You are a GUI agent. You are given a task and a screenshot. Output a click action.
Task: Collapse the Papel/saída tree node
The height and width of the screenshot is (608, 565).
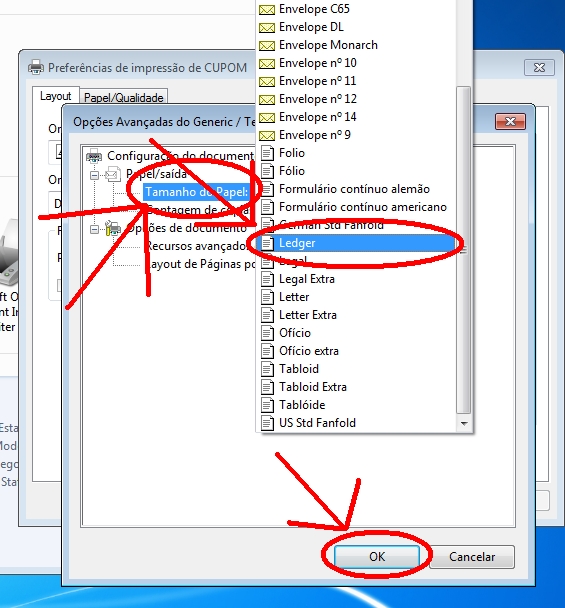(94, 176)
